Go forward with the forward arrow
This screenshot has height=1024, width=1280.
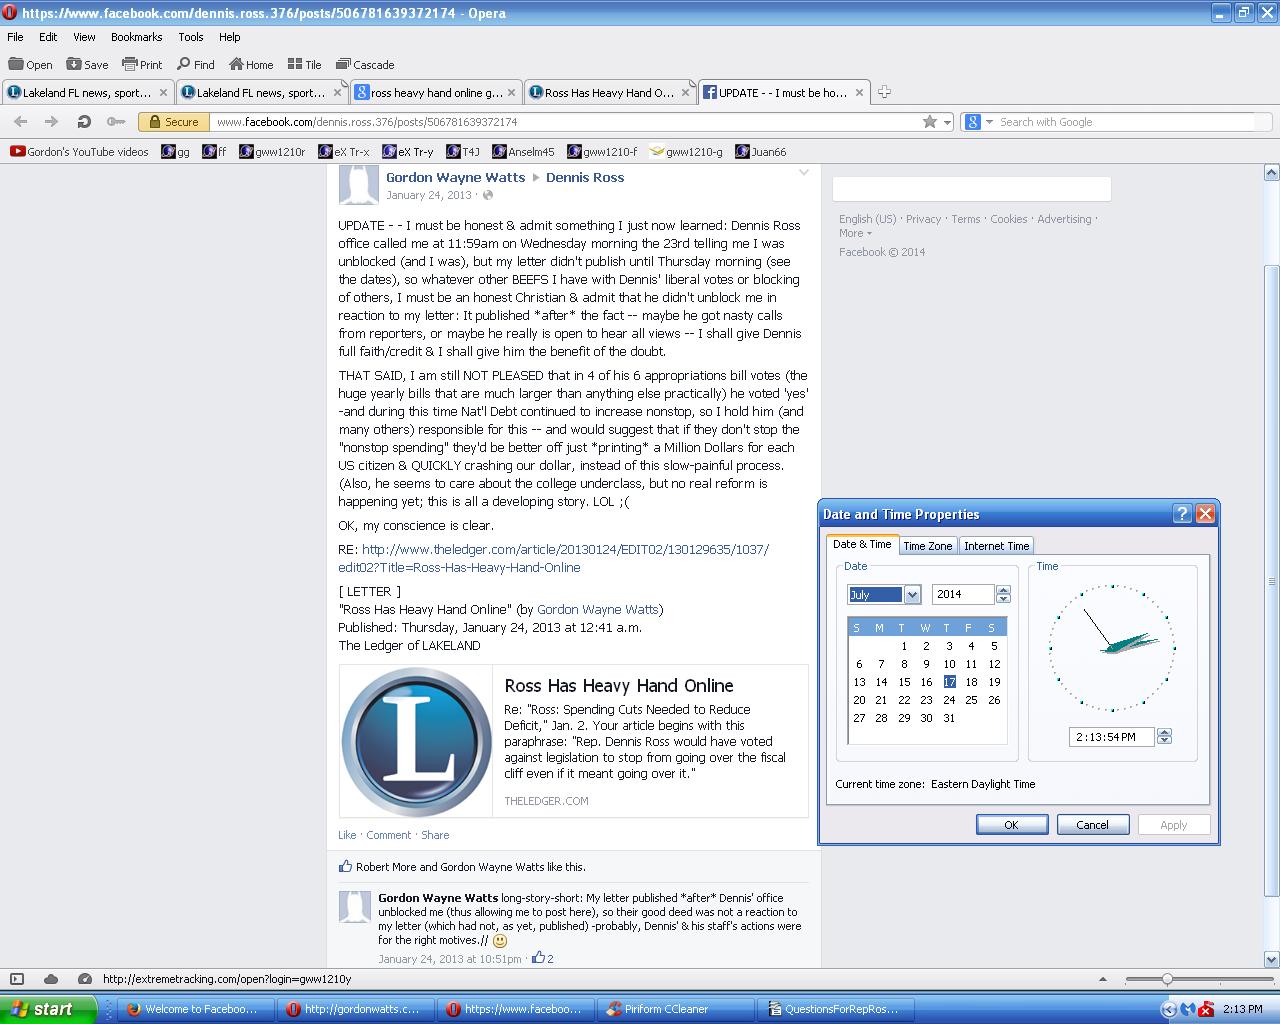click(x=51, y=121)
